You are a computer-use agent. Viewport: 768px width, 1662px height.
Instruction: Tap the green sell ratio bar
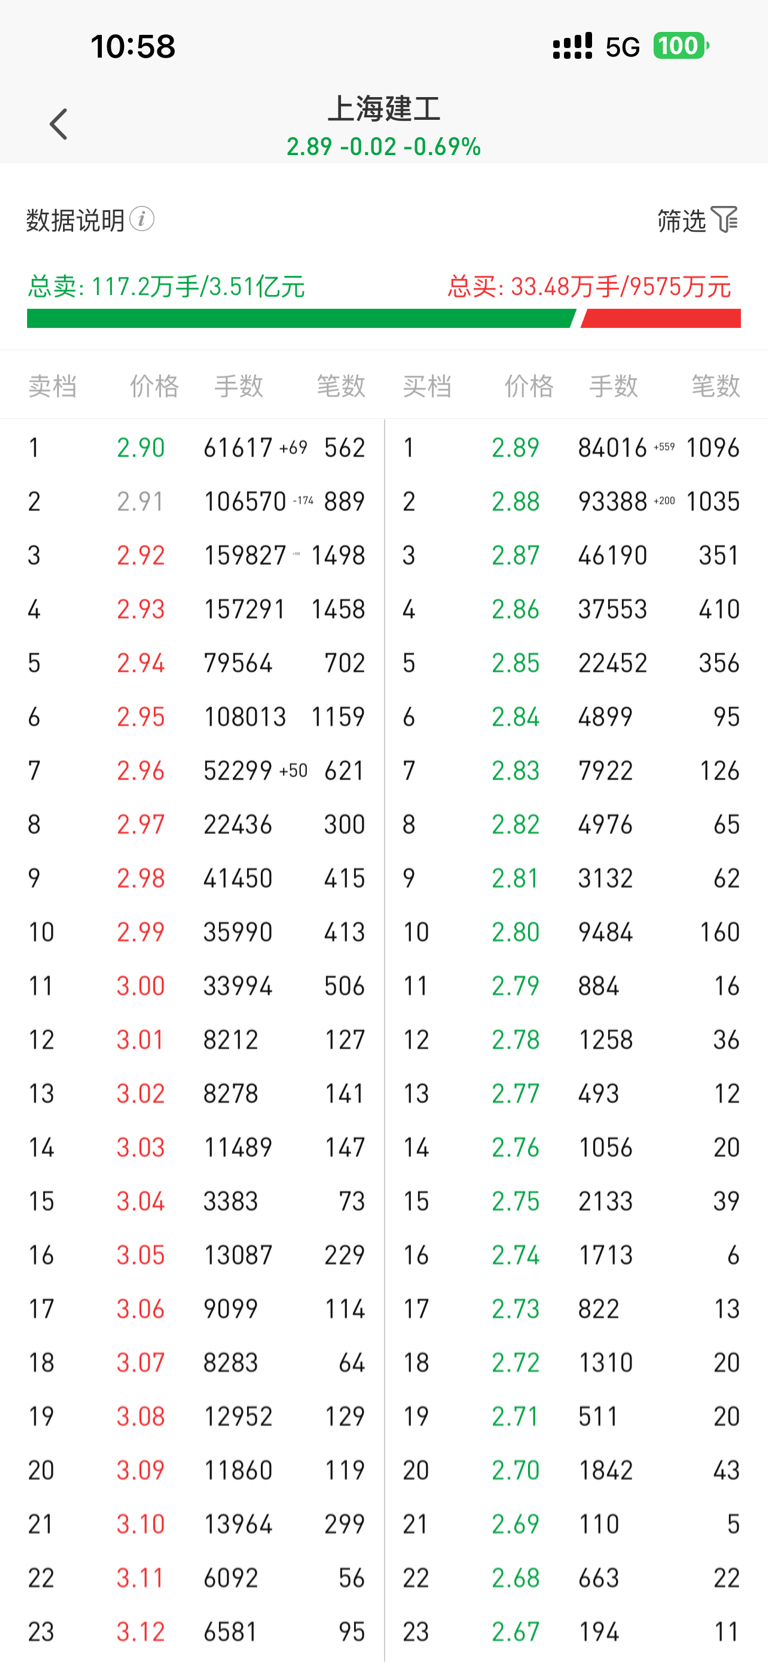click(301, 319)
